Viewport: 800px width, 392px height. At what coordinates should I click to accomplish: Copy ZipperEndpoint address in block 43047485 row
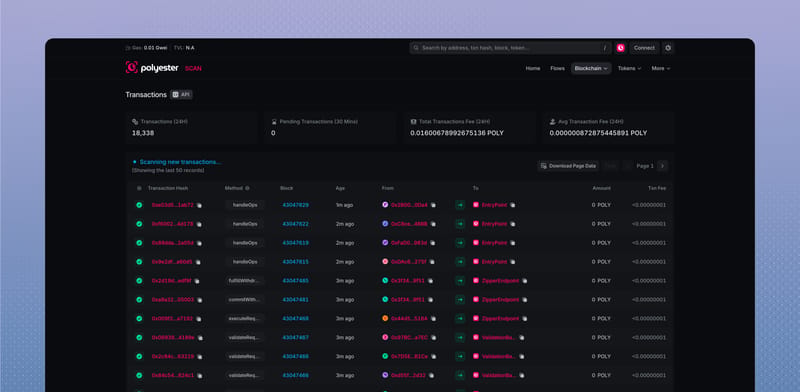[x=524, y=281]
